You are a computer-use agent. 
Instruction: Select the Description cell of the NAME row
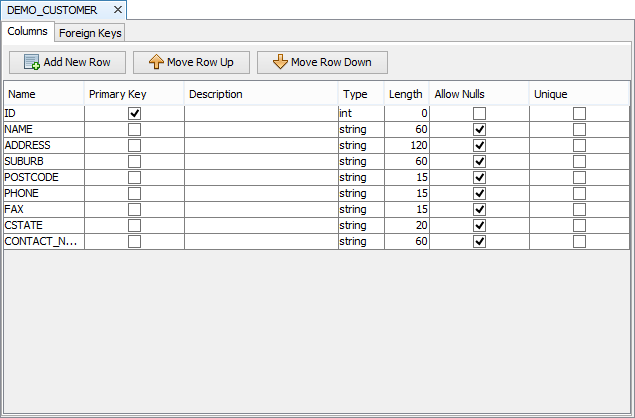(261, 130)
